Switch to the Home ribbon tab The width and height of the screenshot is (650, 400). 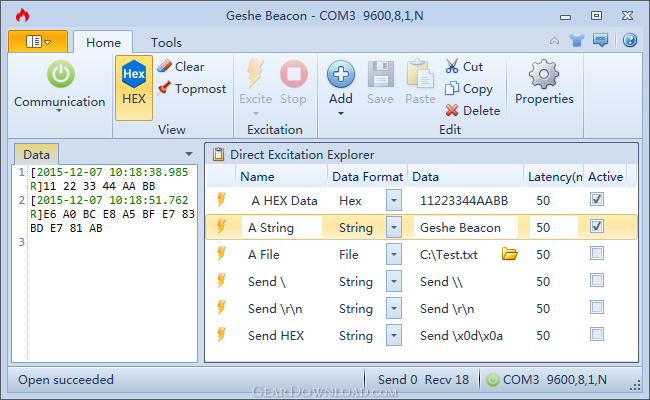[103, 42]
